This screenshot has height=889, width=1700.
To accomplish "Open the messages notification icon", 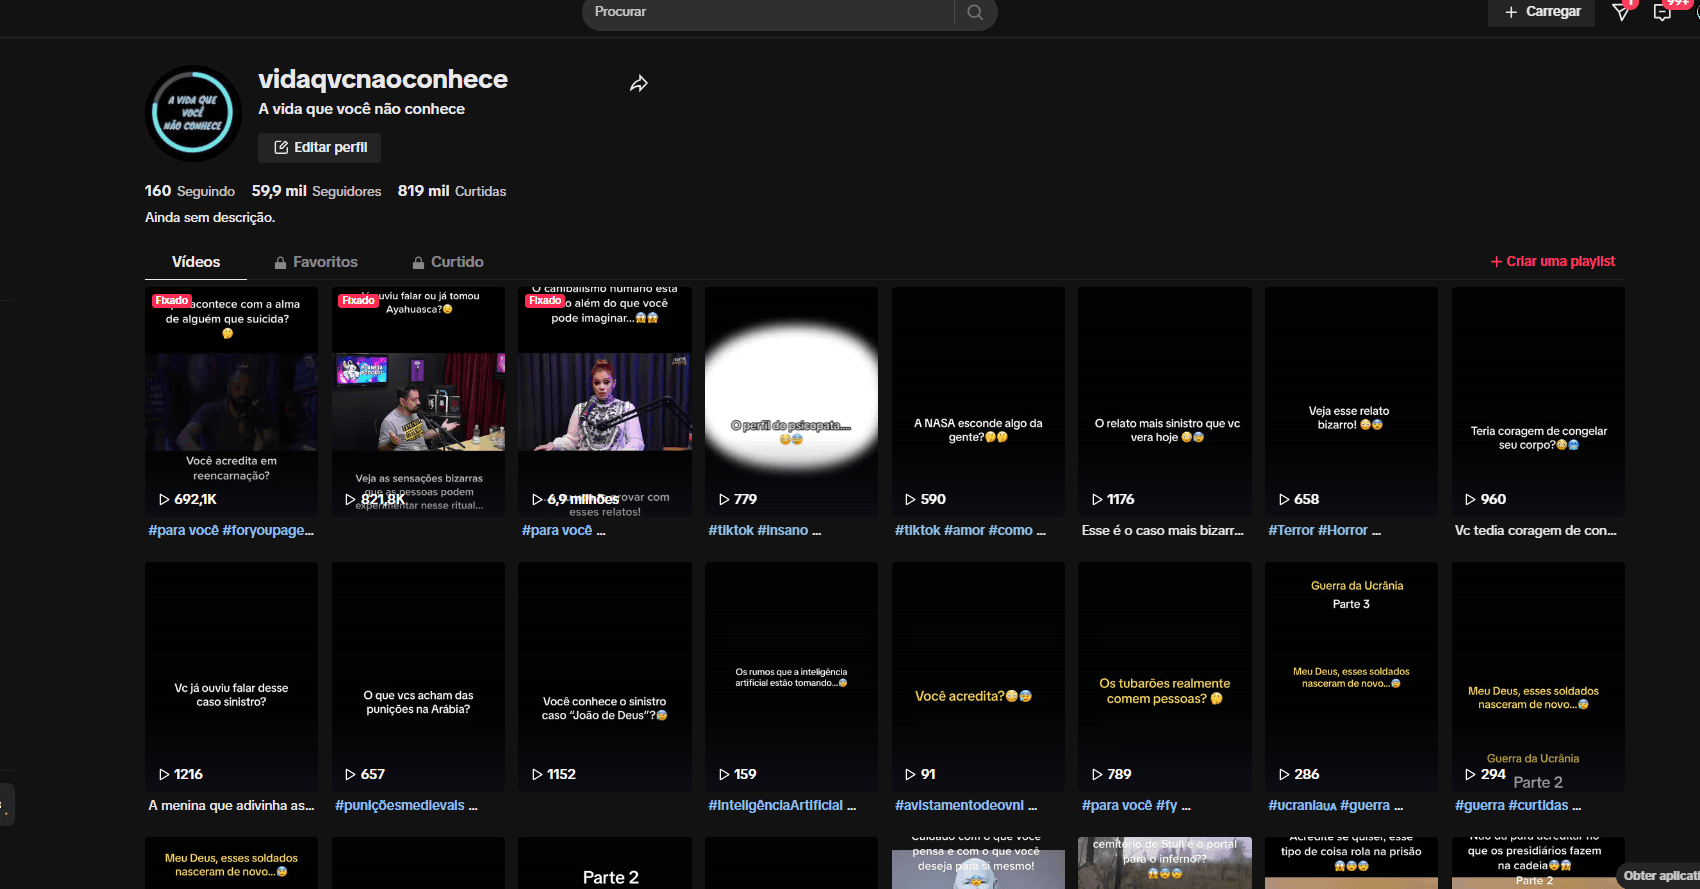I will 1662,12.
